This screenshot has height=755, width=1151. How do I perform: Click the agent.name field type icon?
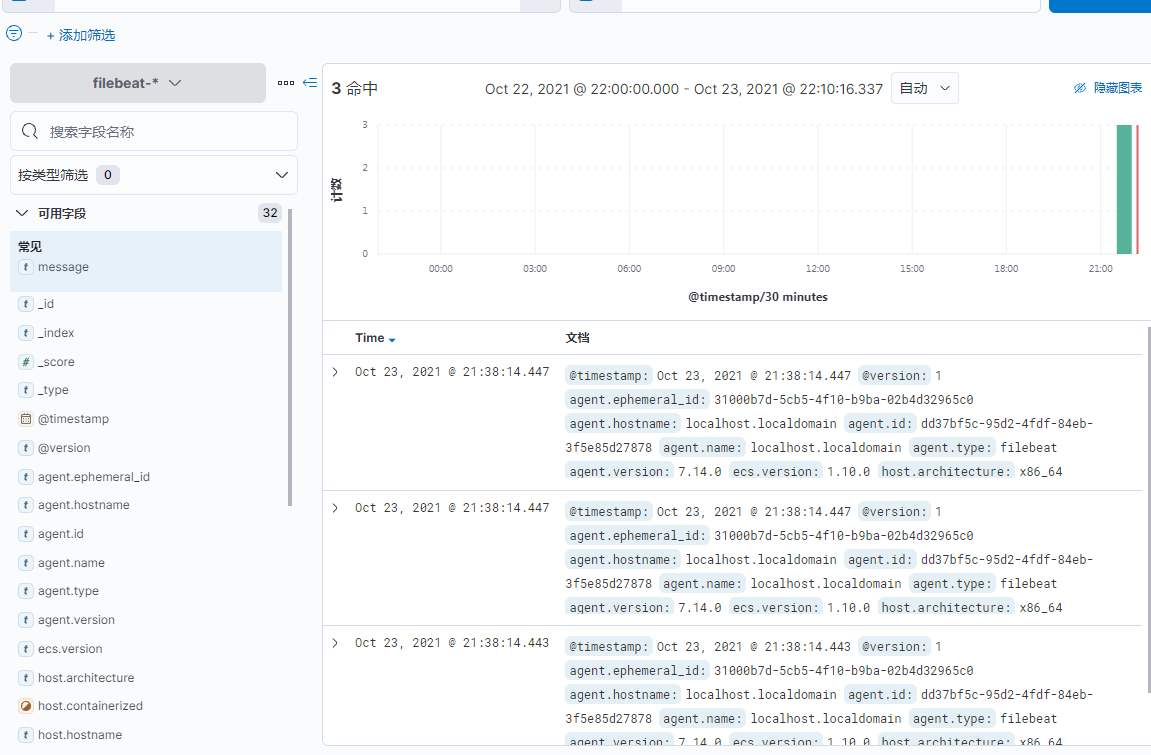pos(26,563)
